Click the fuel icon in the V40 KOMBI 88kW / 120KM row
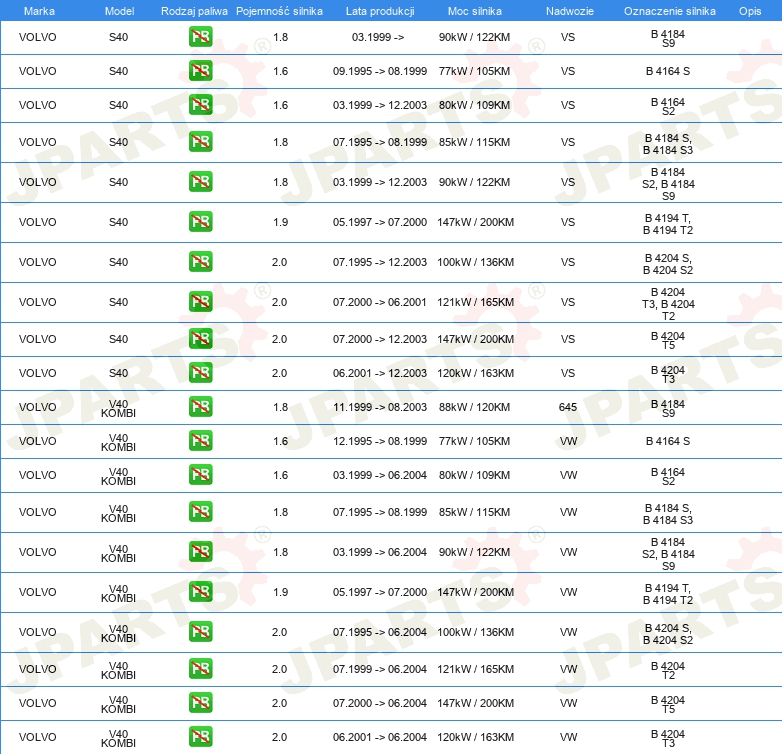 [200, 406]
